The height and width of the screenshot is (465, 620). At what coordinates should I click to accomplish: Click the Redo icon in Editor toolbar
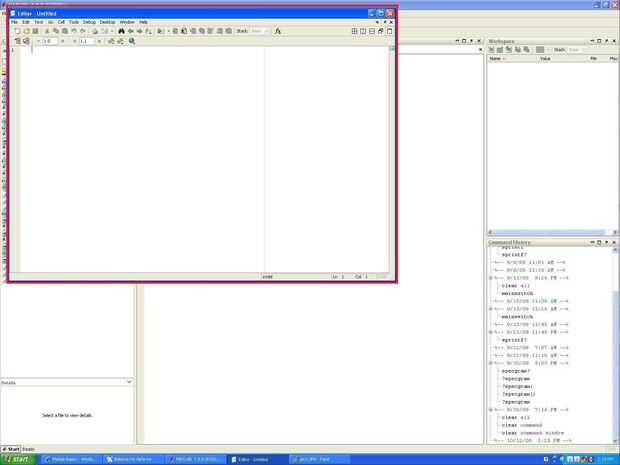(83, 31)
